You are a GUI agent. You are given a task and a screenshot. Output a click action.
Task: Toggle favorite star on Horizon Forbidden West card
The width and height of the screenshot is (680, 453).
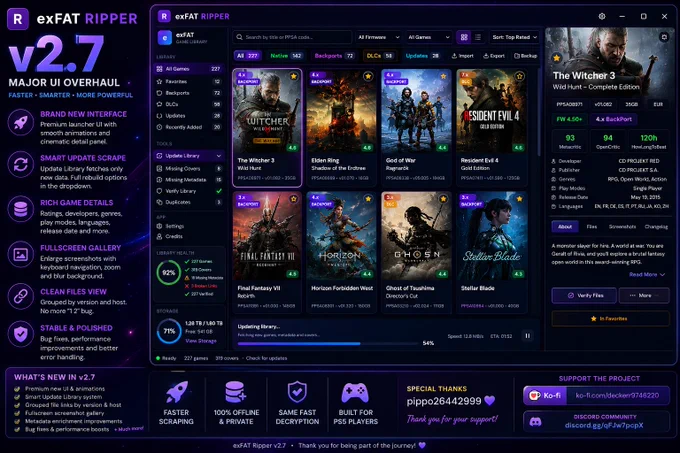click(368, 199)
